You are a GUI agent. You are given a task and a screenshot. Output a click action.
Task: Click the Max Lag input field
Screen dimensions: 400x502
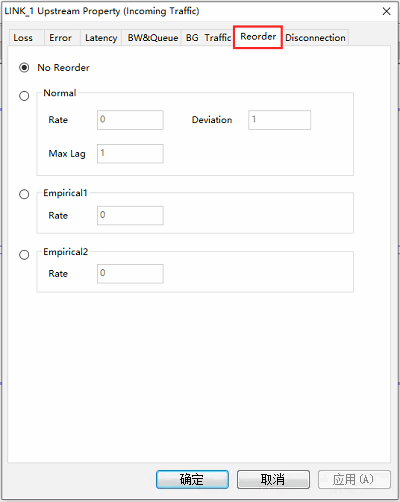130,154
